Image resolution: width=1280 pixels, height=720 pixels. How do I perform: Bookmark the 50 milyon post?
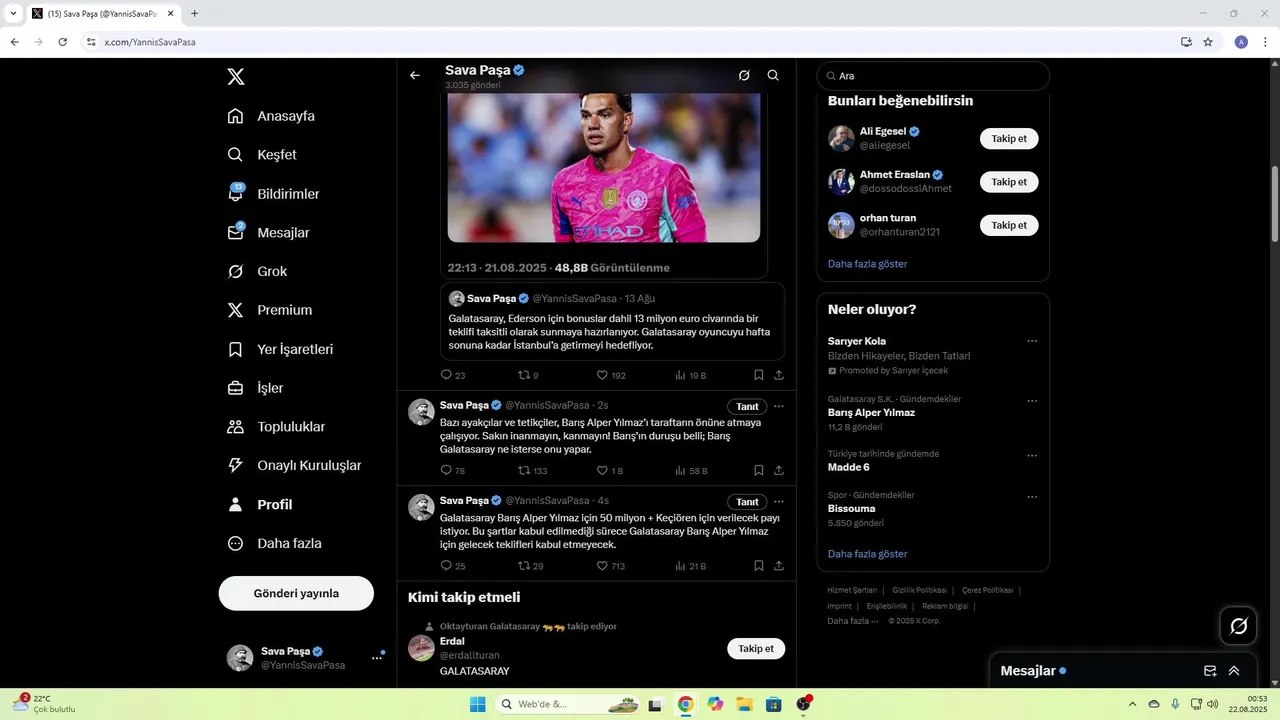point(759,566)
